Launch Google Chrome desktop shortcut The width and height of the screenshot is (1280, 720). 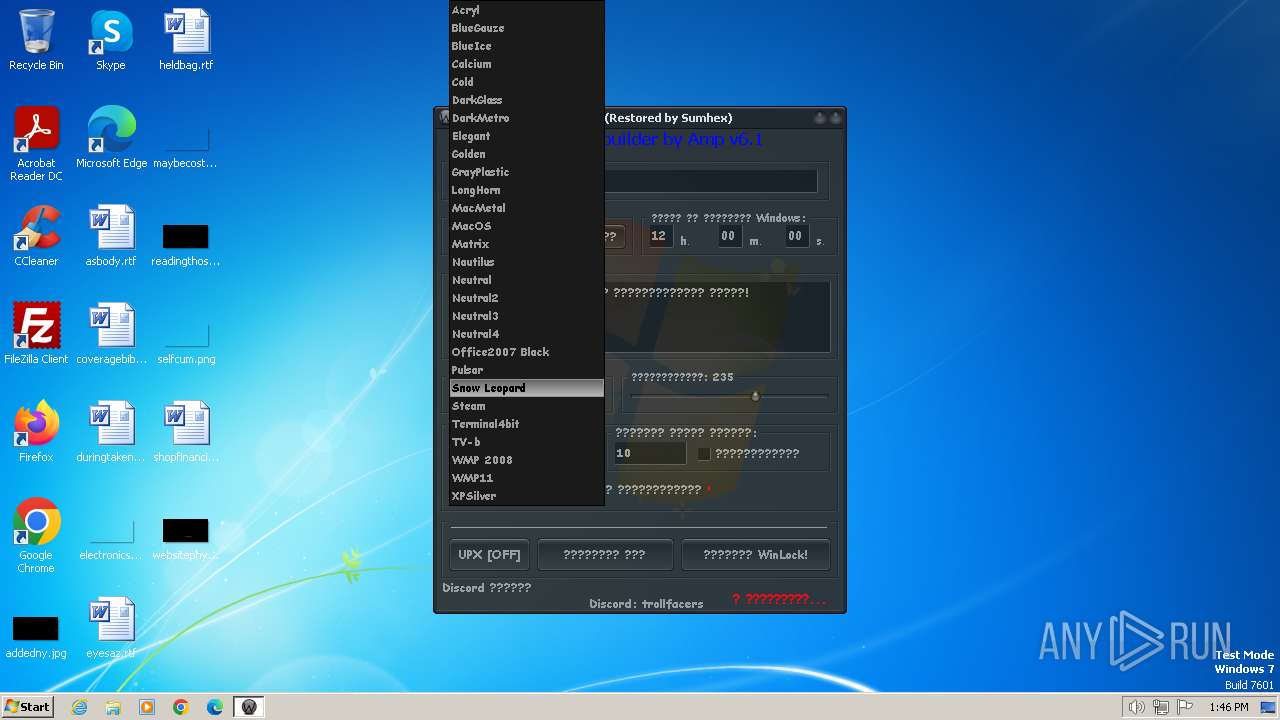36,536
